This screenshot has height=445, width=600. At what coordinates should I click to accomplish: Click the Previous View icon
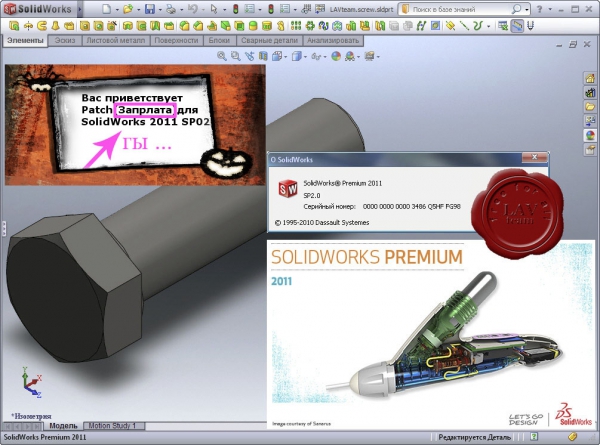249,56
